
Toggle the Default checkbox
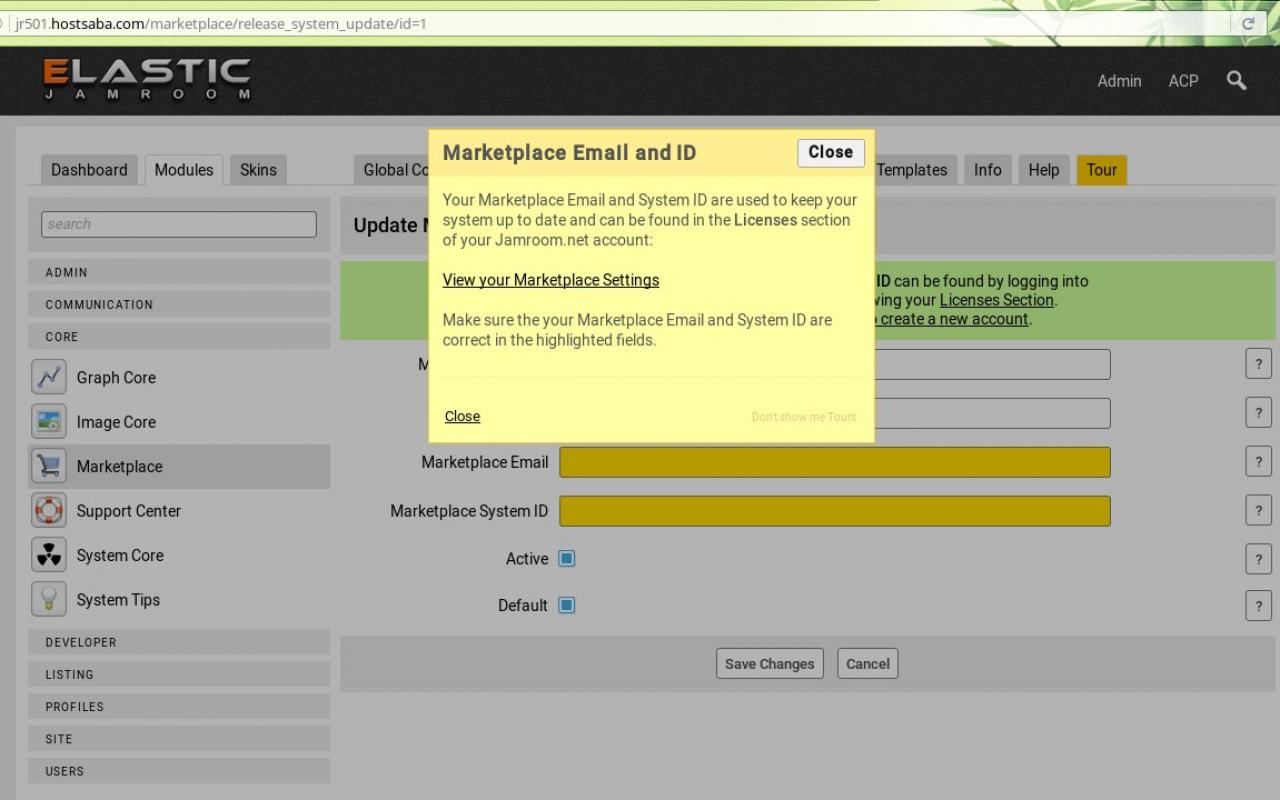[x=567, y=605]
